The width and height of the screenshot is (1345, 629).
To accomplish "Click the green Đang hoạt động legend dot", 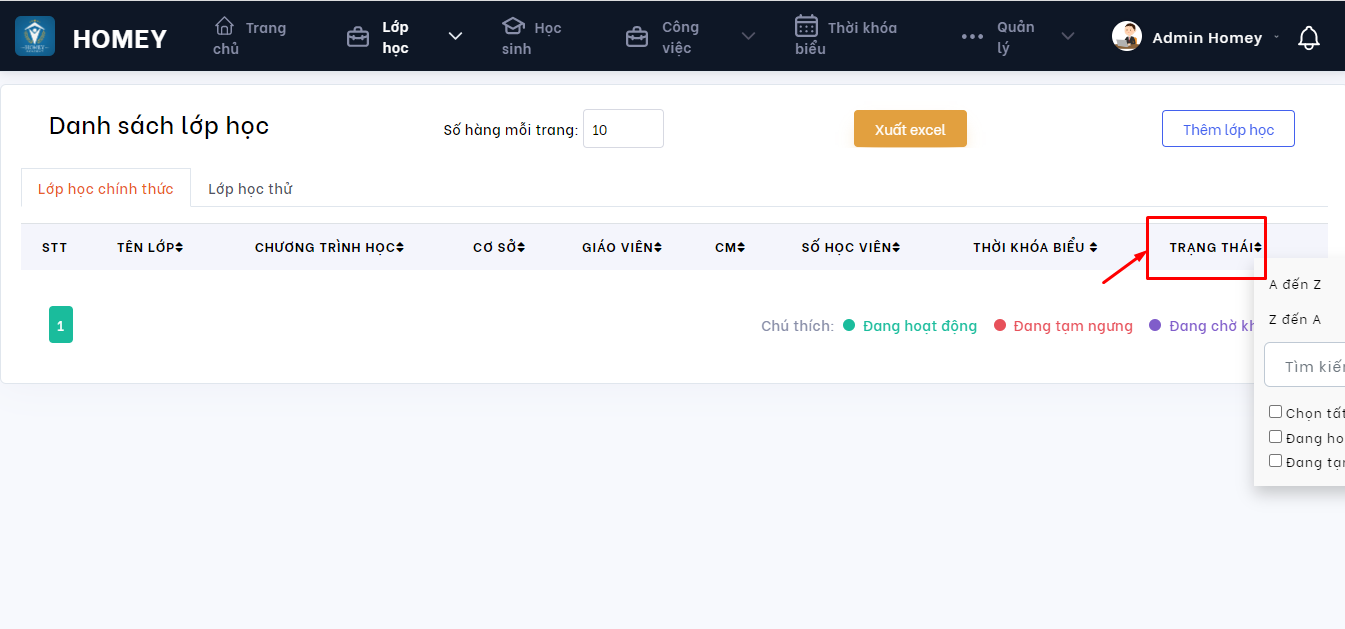I will [x=849, y=325].
